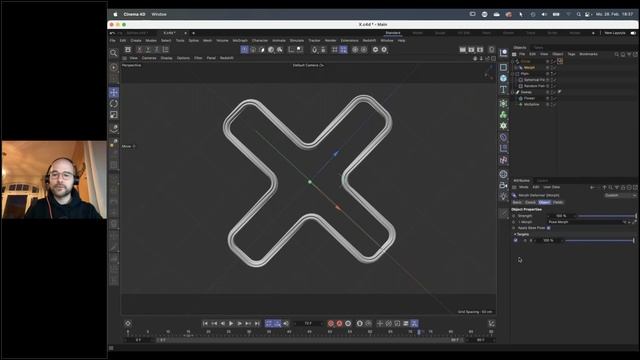
Task: Click the attribute manager lock icon
Action: [623, 187]
